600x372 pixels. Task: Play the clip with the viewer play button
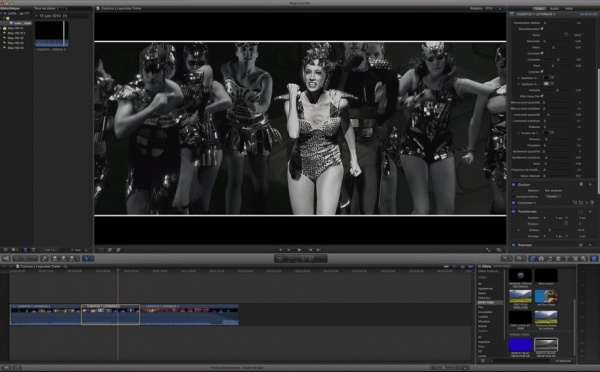coord(299,250)
